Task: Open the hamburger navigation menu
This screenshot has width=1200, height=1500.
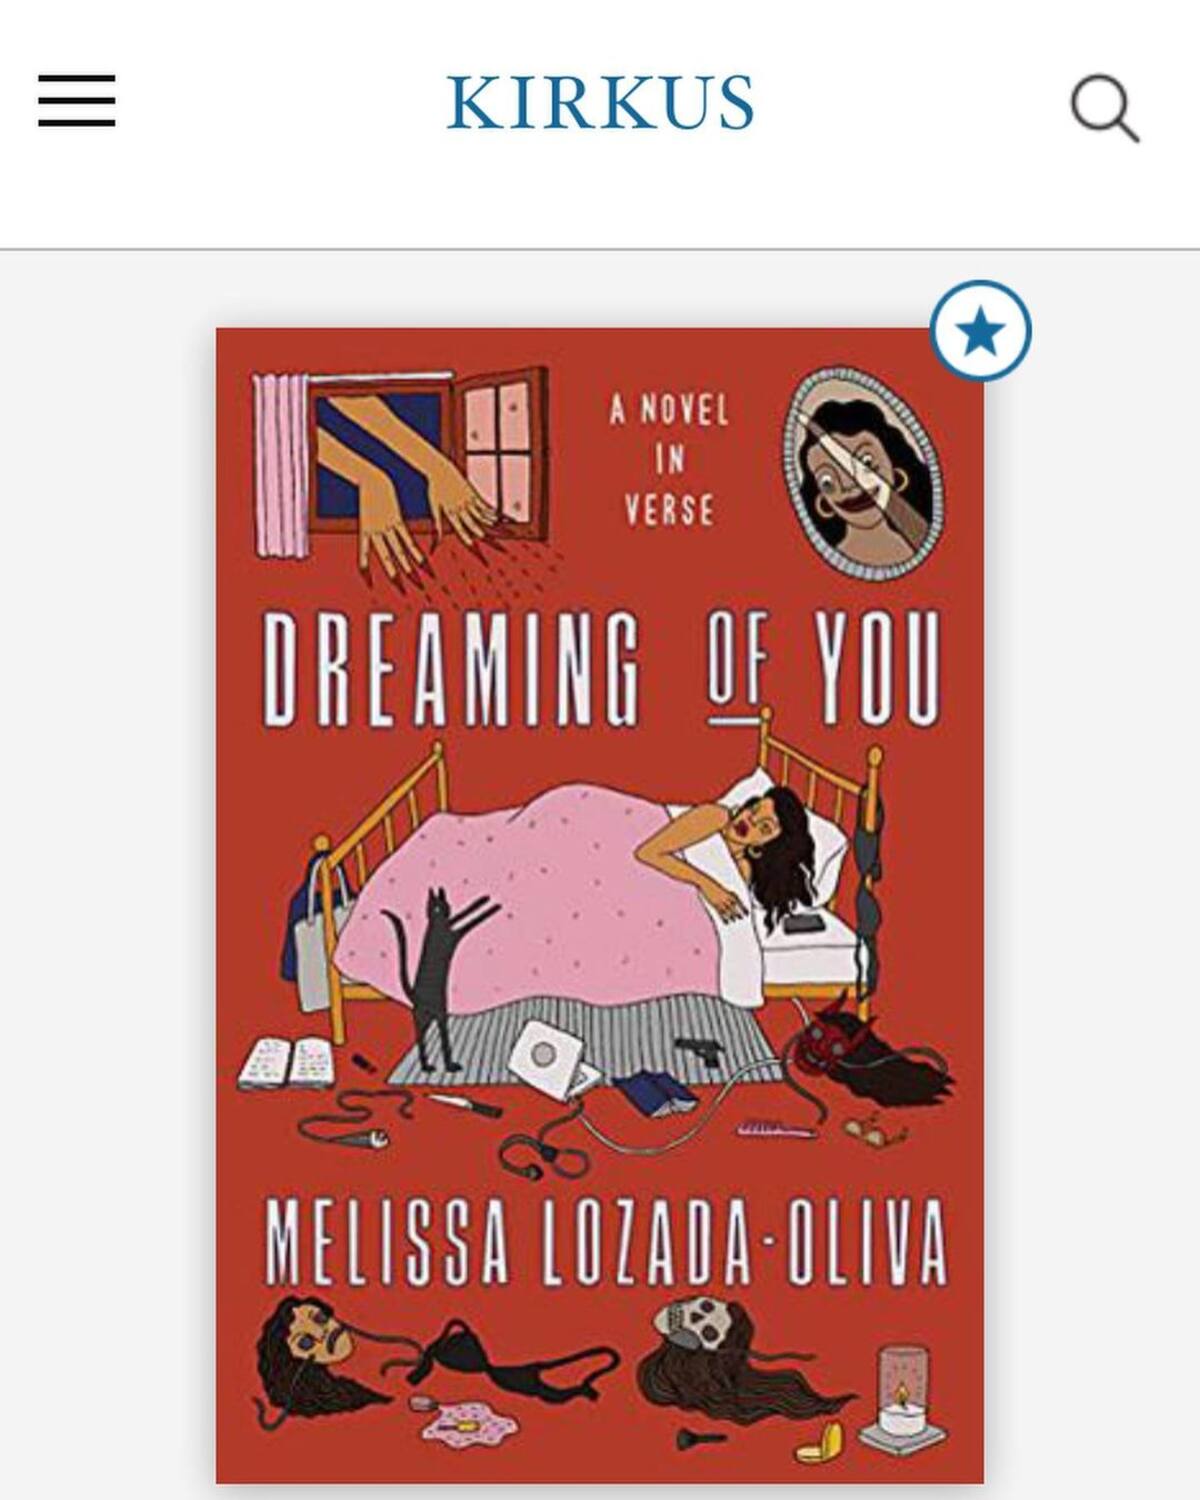Action: [x=77, y=101]
